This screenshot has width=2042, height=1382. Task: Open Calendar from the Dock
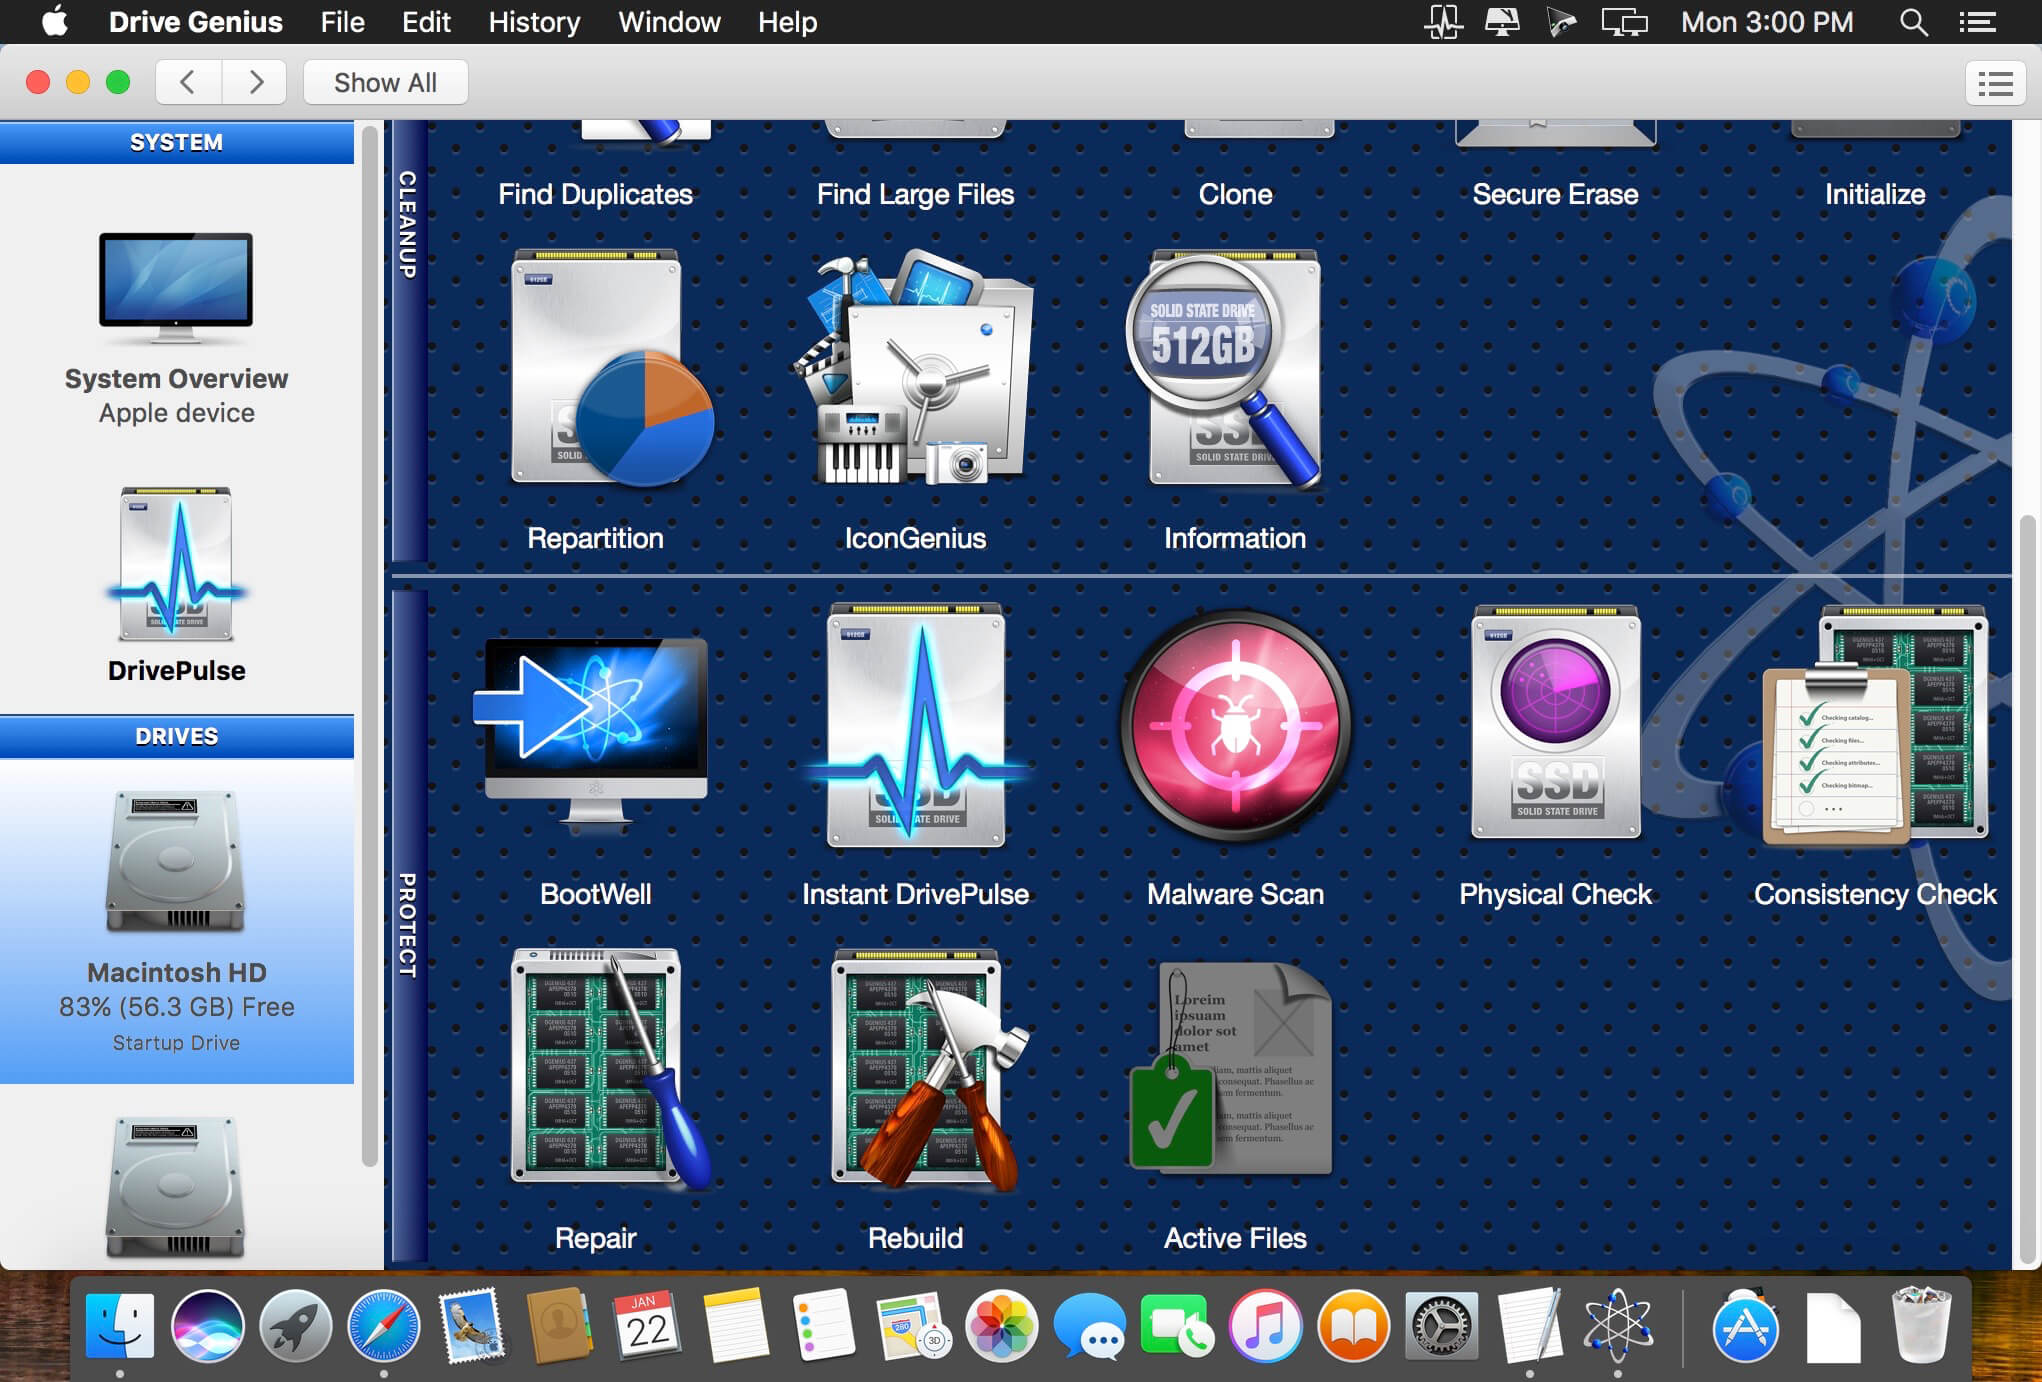[x=648, y=1326]
